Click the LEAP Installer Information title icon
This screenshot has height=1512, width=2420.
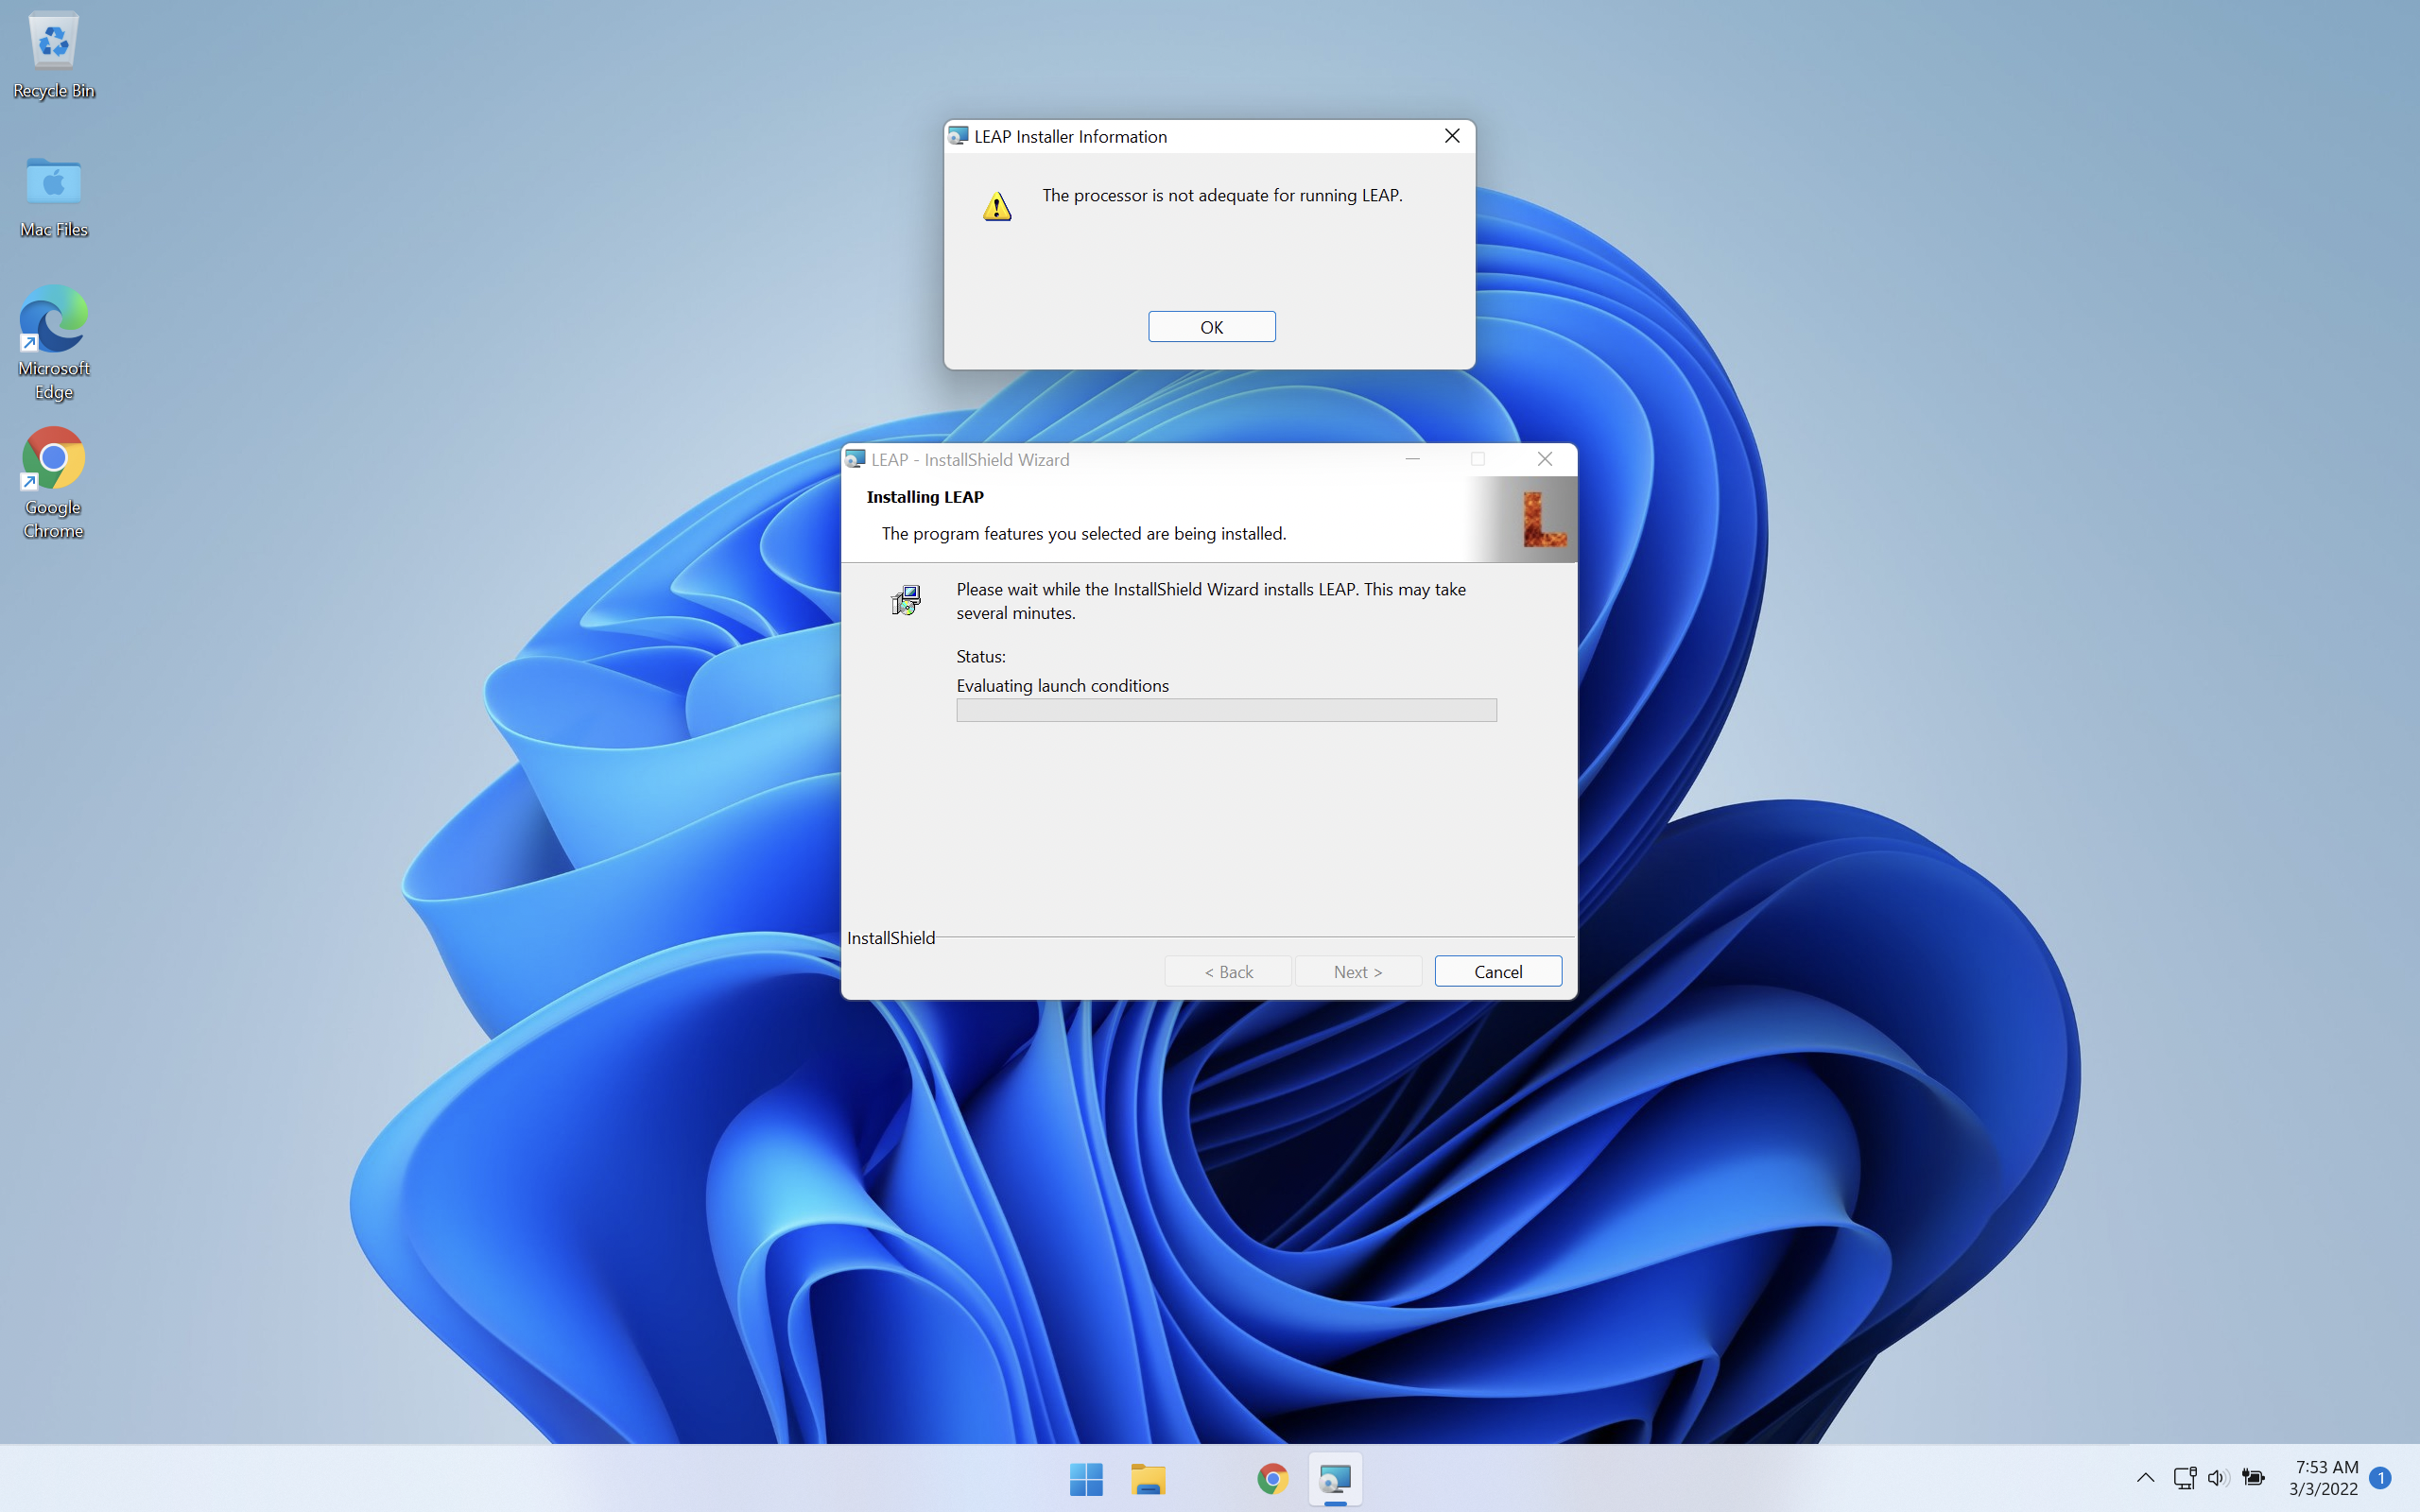958,136
